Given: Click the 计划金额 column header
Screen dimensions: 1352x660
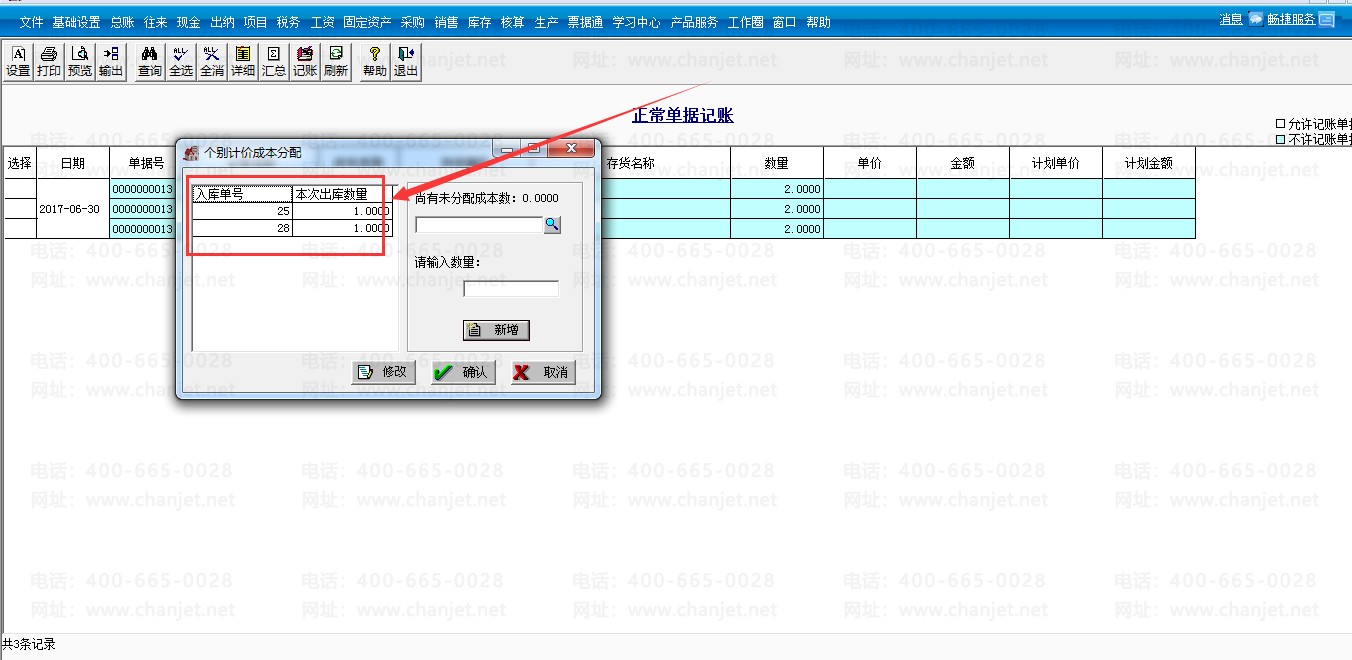Looking at the screenshot, I should click(x=1149, y=163).
